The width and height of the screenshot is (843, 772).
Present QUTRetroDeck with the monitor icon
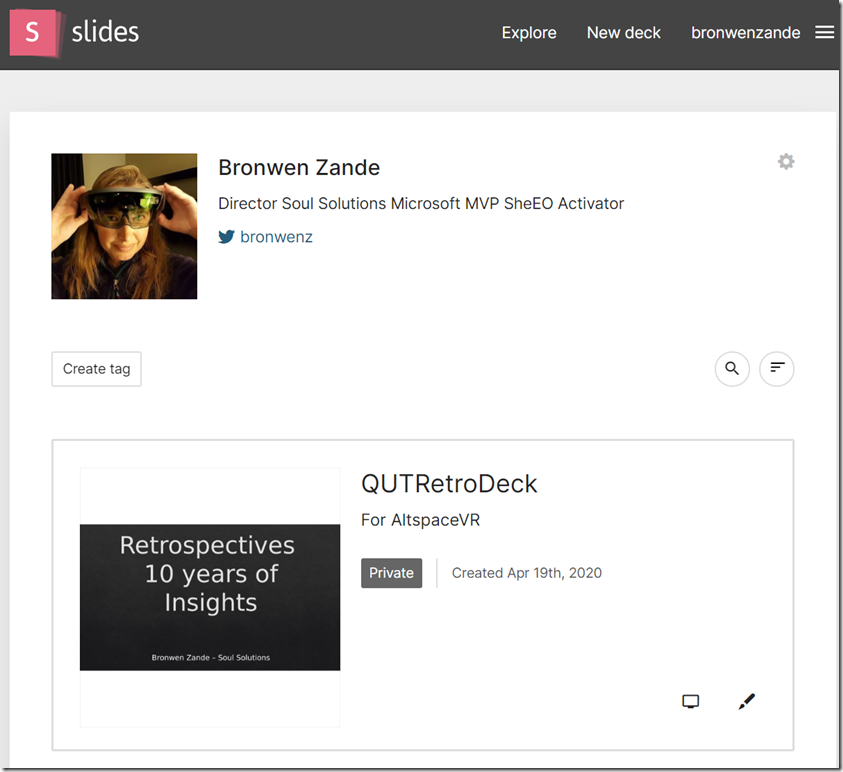pyautogui.click(x=690, y=701)
